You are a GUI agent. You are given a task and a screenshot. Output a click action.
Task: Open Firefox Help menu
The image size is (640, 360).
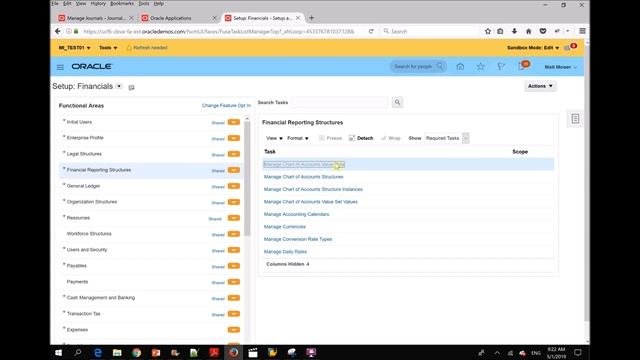(x=159, y=3)
